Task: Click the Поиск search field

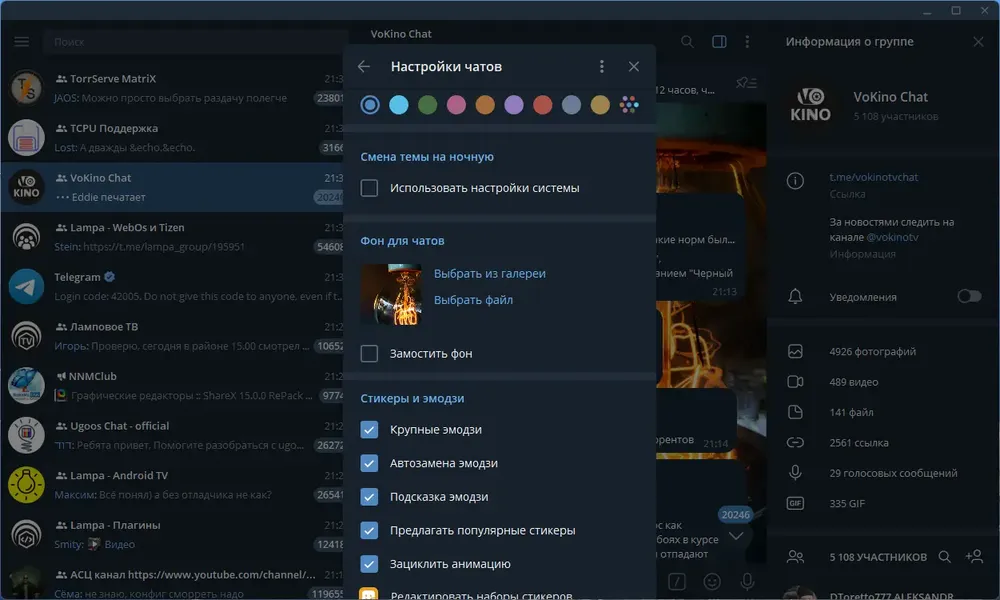Action: (x=195, y=41)
